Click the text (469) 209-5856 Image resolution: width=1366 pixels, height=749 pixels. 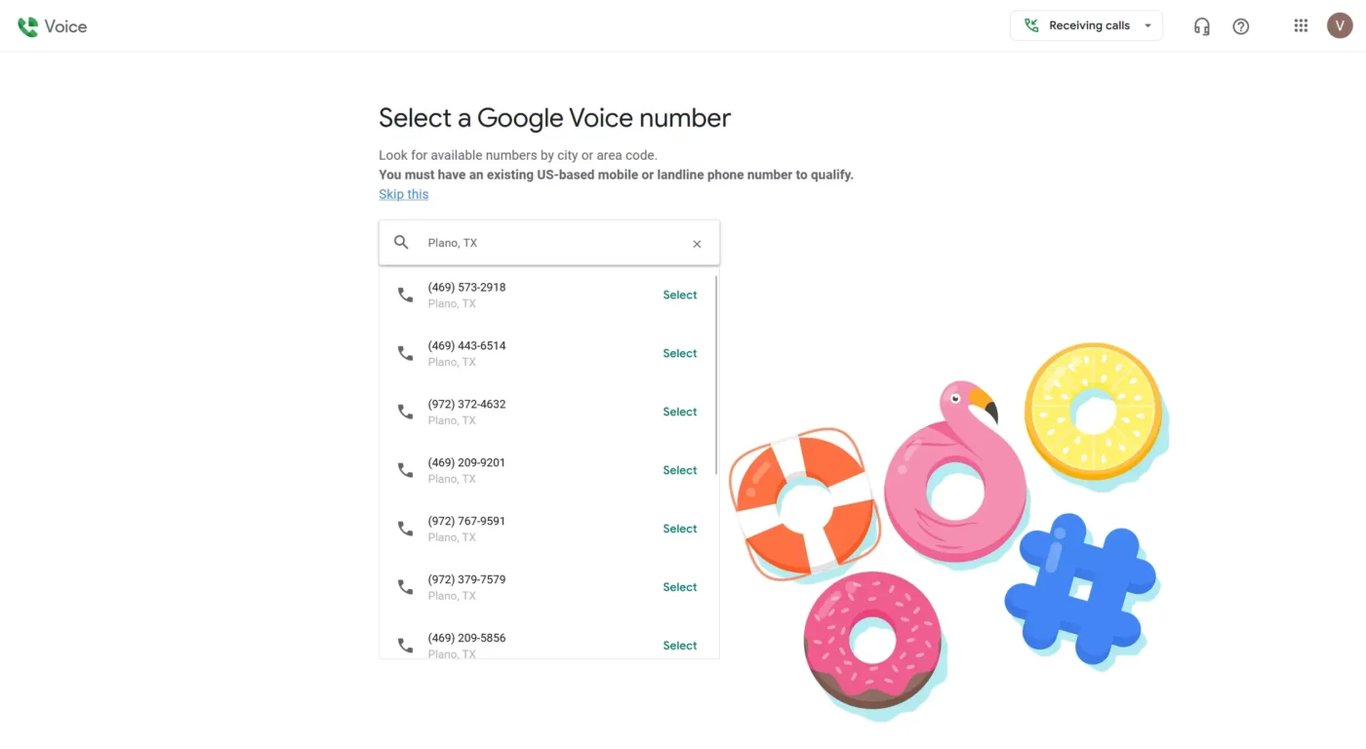click(x=467, y=638)
